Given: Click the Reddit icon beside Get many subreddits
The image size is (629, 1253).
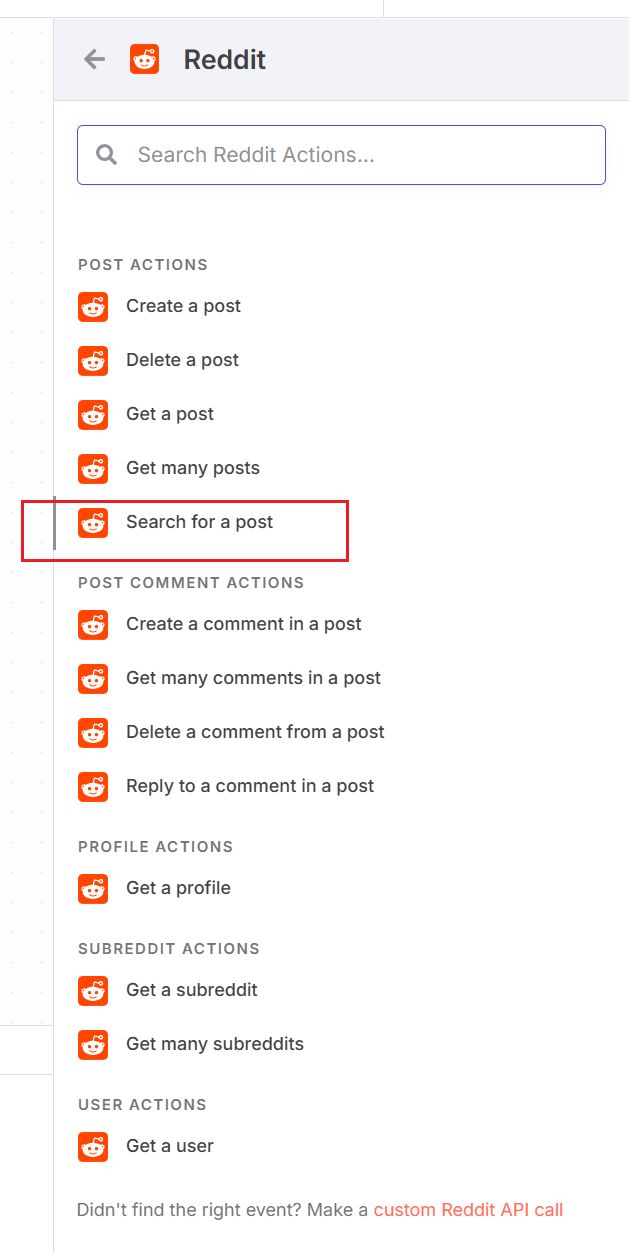Looking at the screenshot, I should 93,1045.
